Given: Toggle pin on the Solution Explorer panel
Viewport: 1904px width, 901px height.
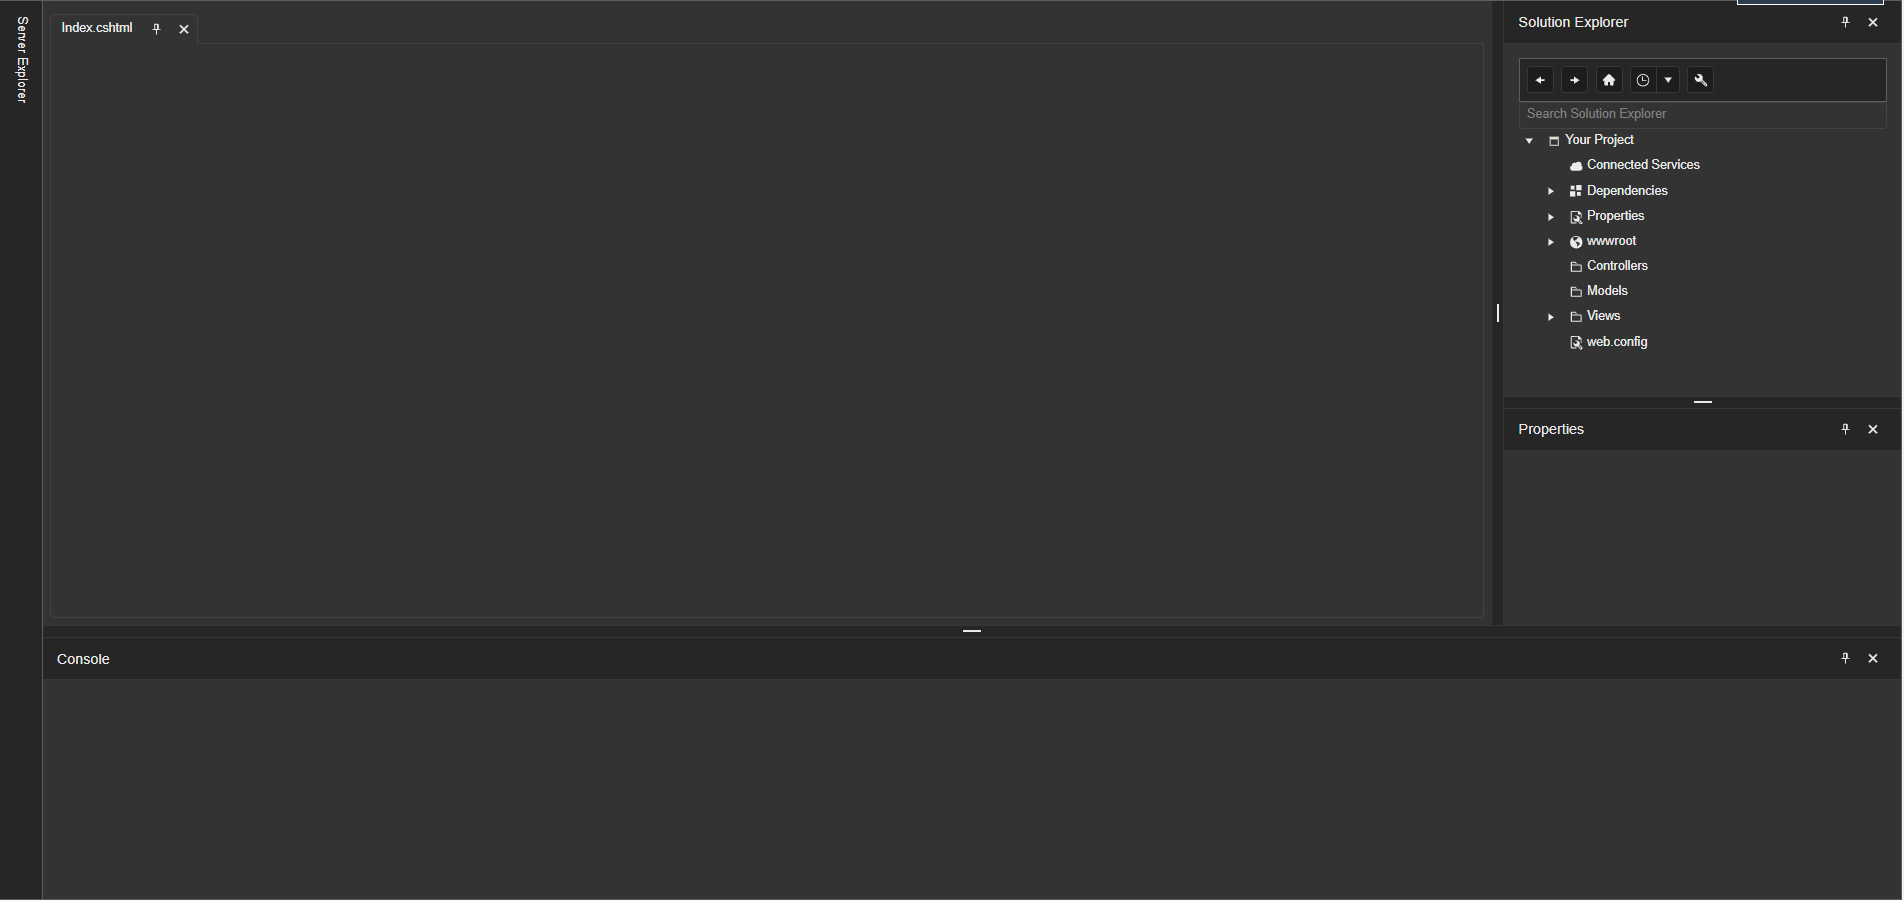Looking at the screenshot, I should (x=1845, y=22).
